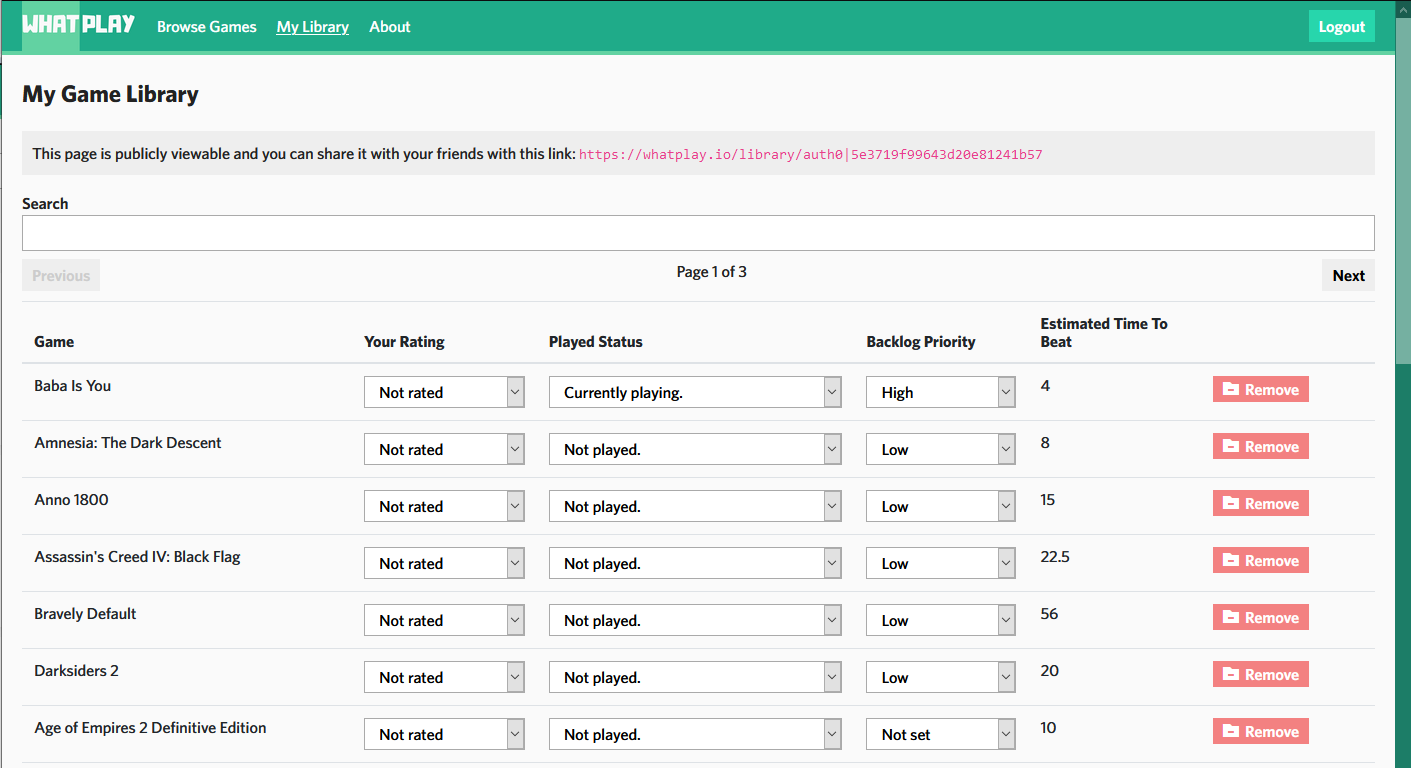
Task: Remove Assassin's Creed IV: Black Flag
Action: coord(1261,561)
